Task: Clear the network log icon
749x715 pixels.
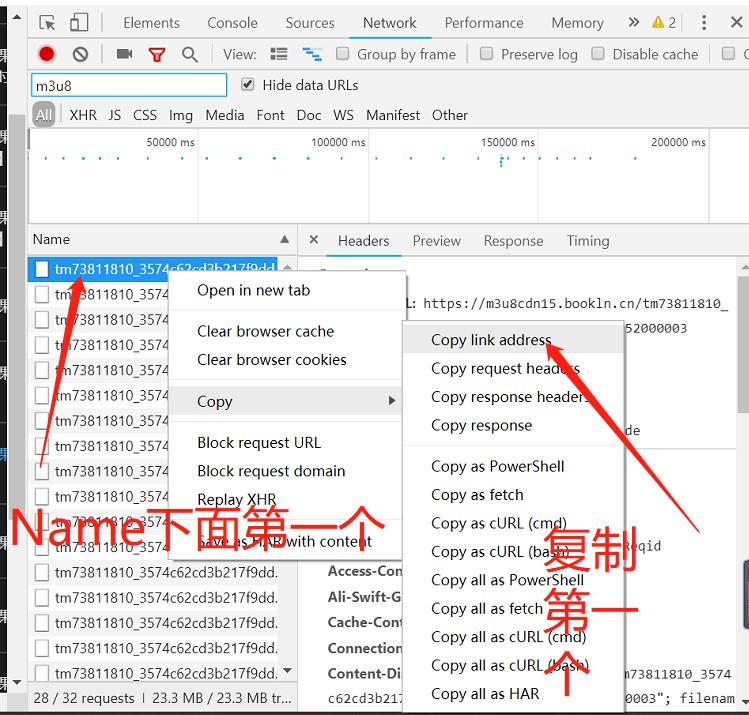Action: (x=80, y=54)
